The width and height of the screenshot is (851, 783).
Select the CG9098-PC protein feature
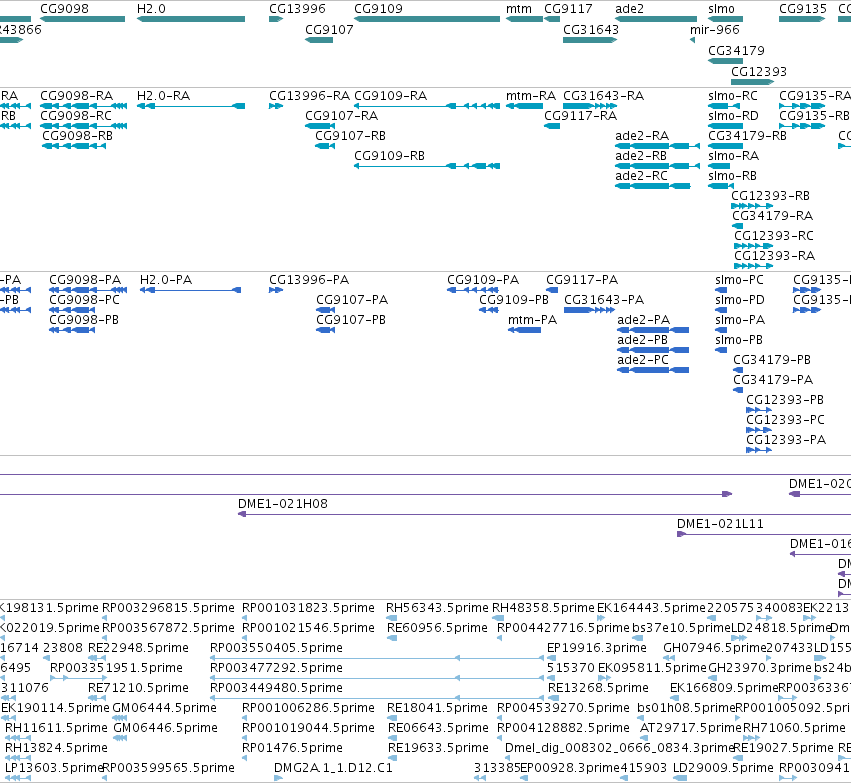(x=72, y=310)
